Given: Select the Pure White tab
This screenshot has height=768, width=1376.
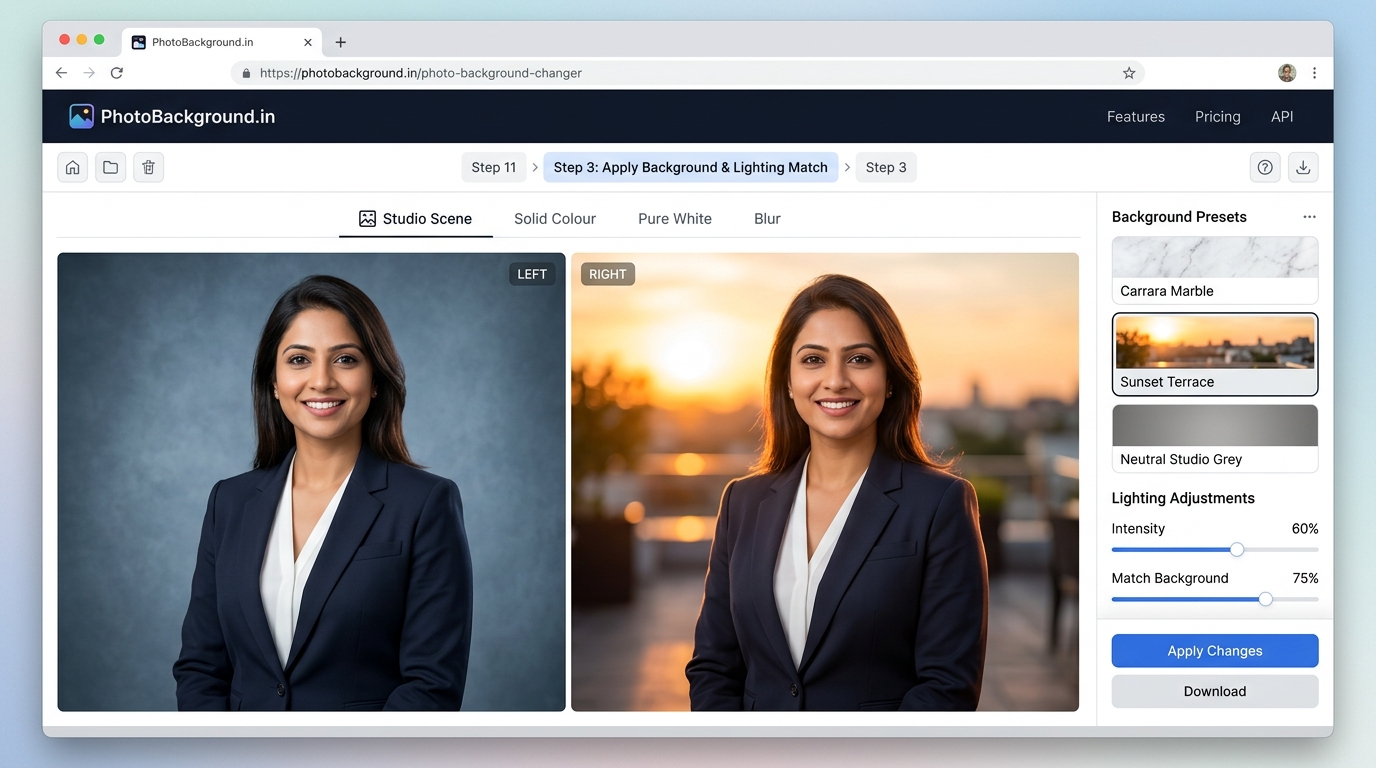Looking at the screenshot, I should (675, 218).
